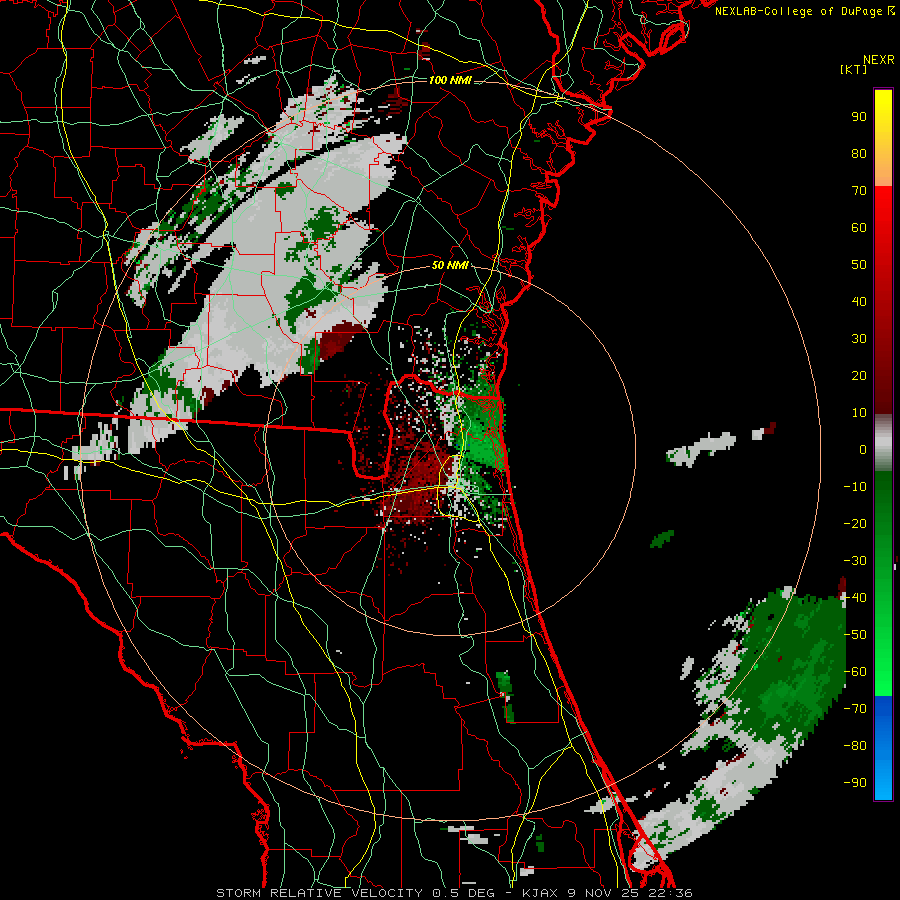Viewport: 900px width, 900px height.
Task: Click the -40 value on velocity scale
Action: [x=855, y=598]
